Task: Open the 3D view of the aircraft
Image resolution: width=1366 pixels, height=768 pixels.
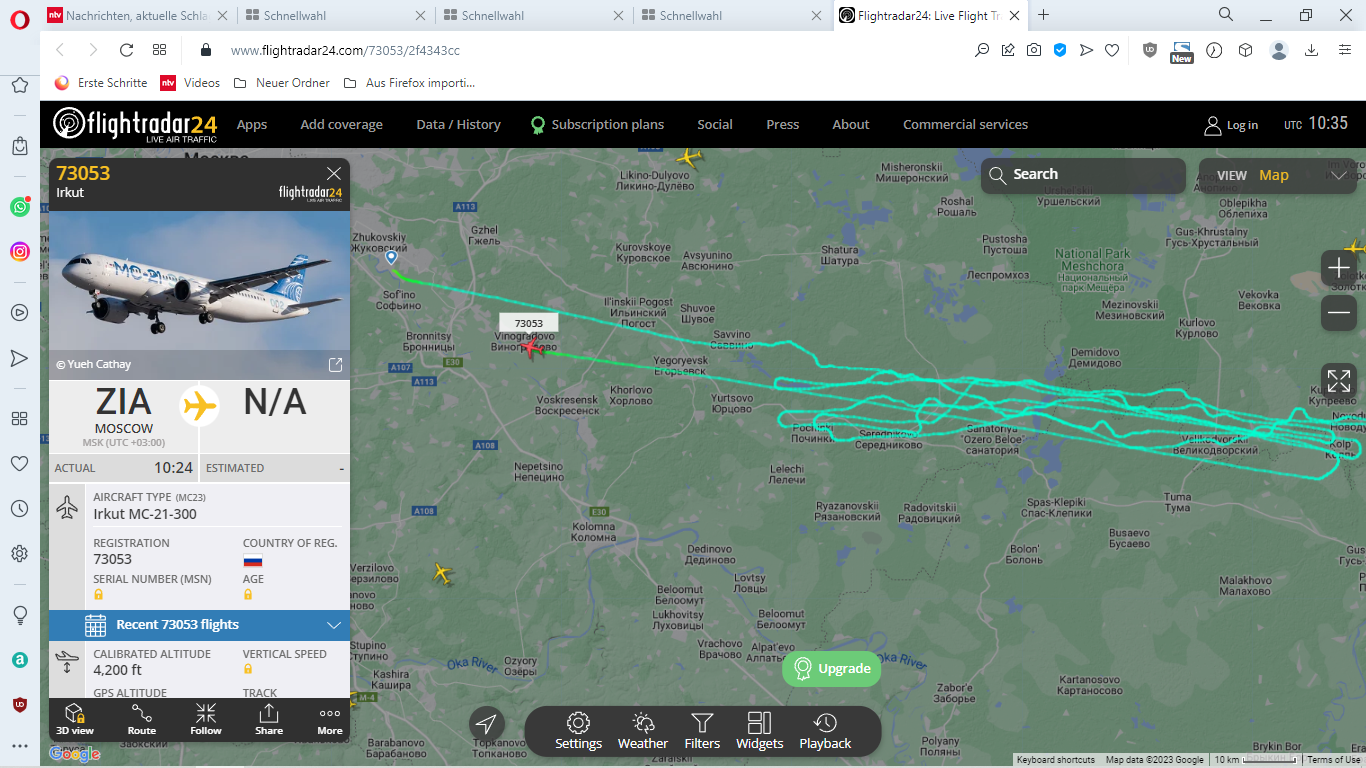Action: tap(75, 720)
